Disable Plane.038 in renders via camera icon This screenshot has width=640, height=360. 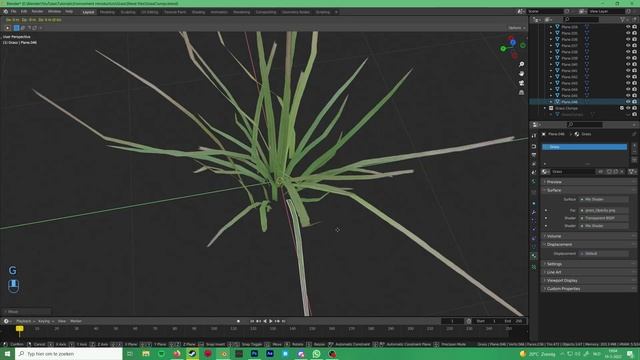[x=634, y=52]
